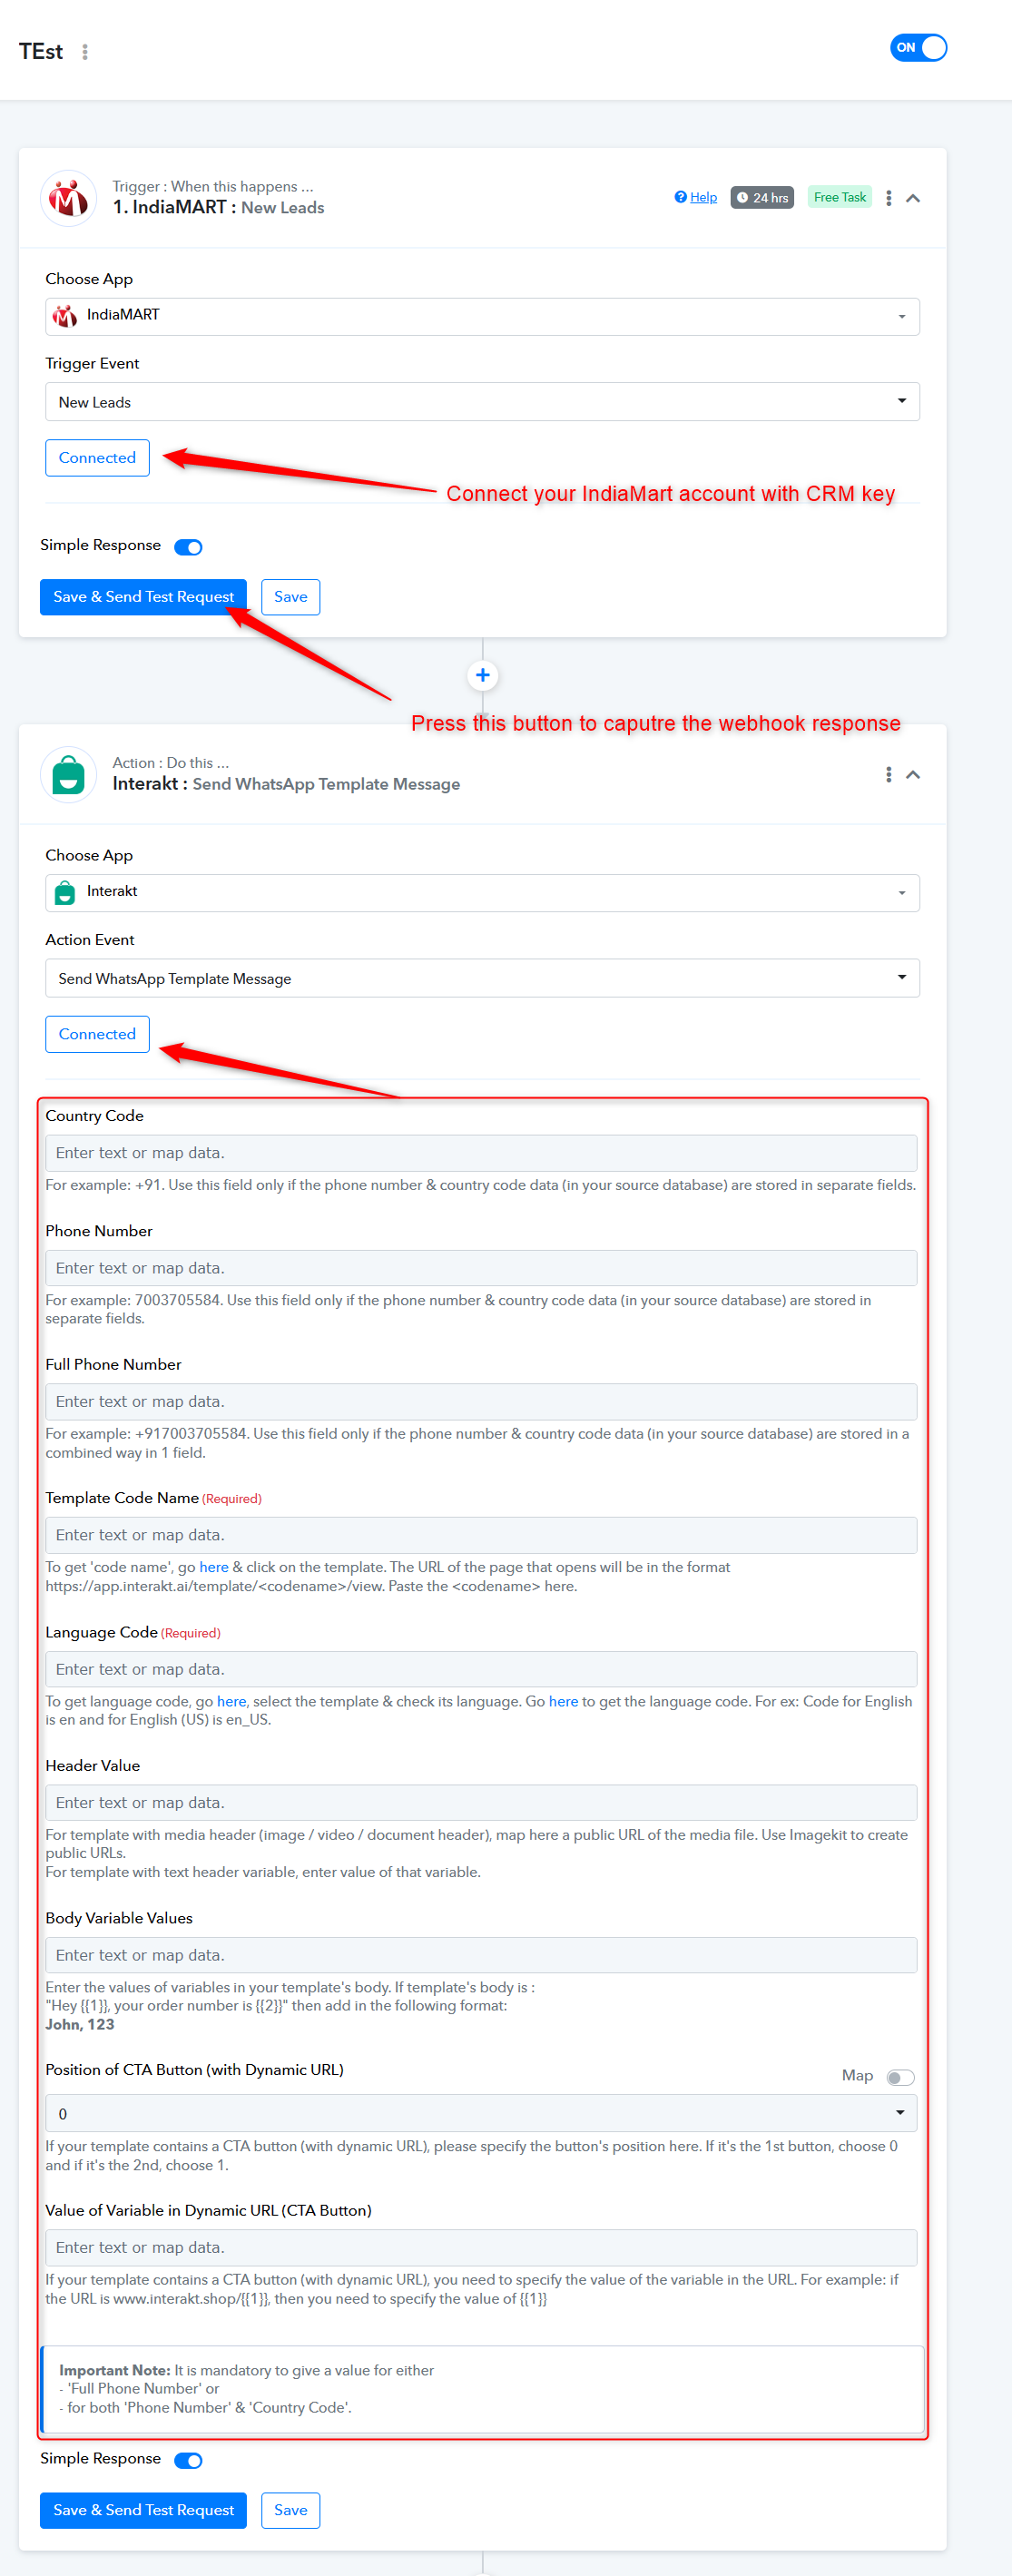
Task: Open the Help link in trigger step
Action: click(696, 198)
